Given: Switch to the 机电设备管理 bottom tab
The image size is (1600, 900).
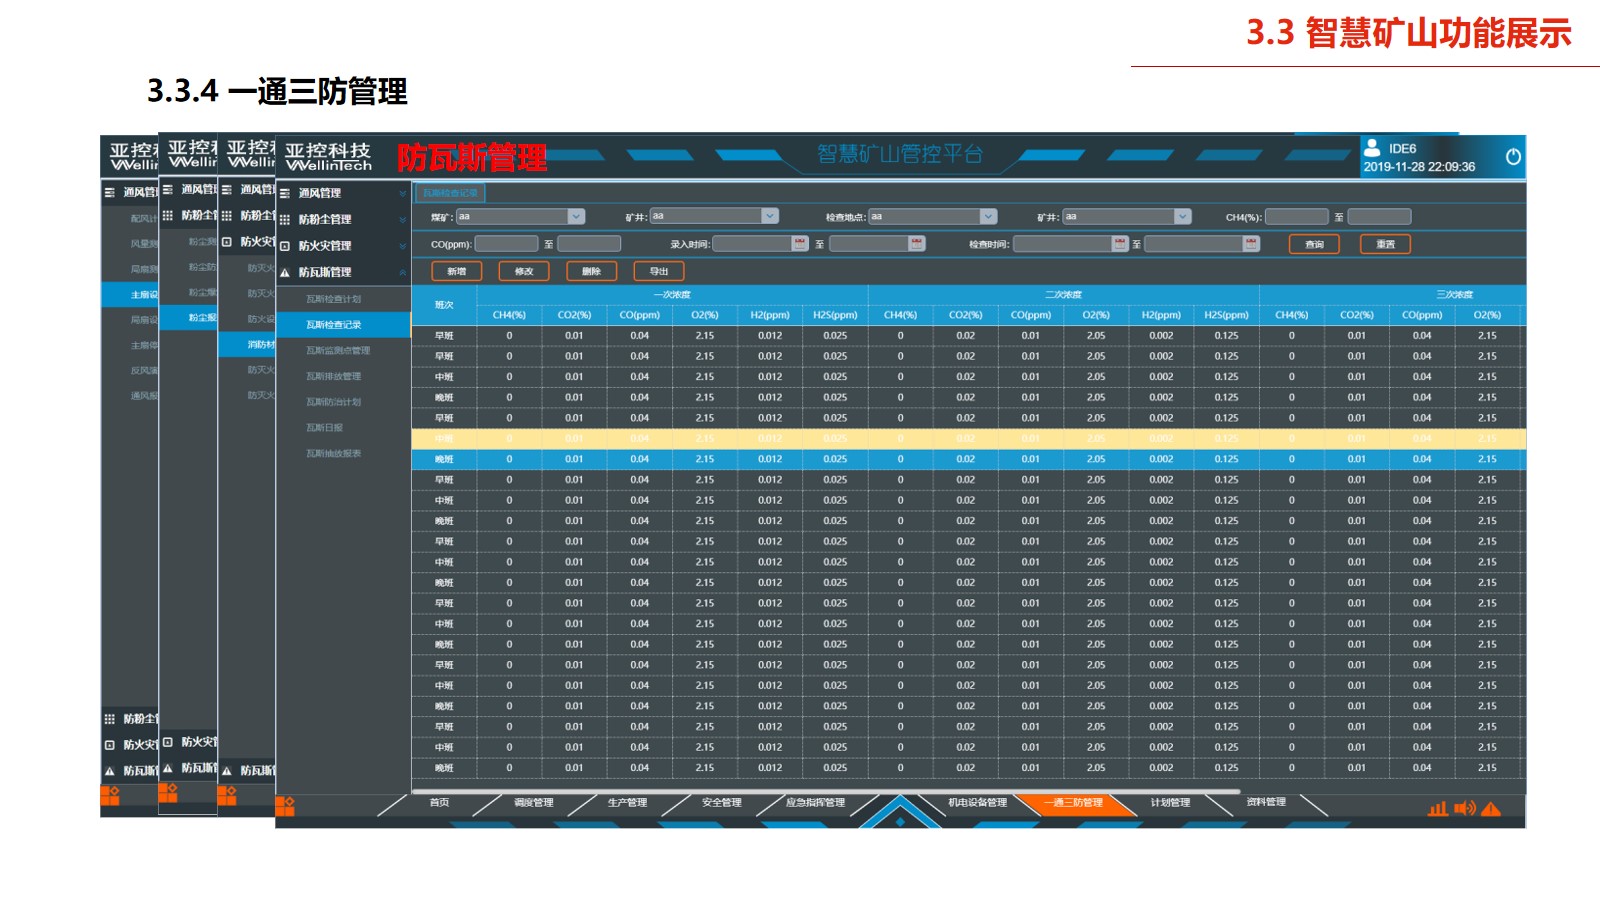Looking at the screenshot, I should 977,803.
